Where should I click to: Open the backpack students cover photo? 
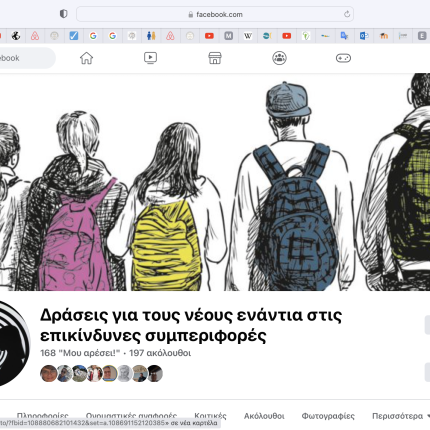coord(215,182)
